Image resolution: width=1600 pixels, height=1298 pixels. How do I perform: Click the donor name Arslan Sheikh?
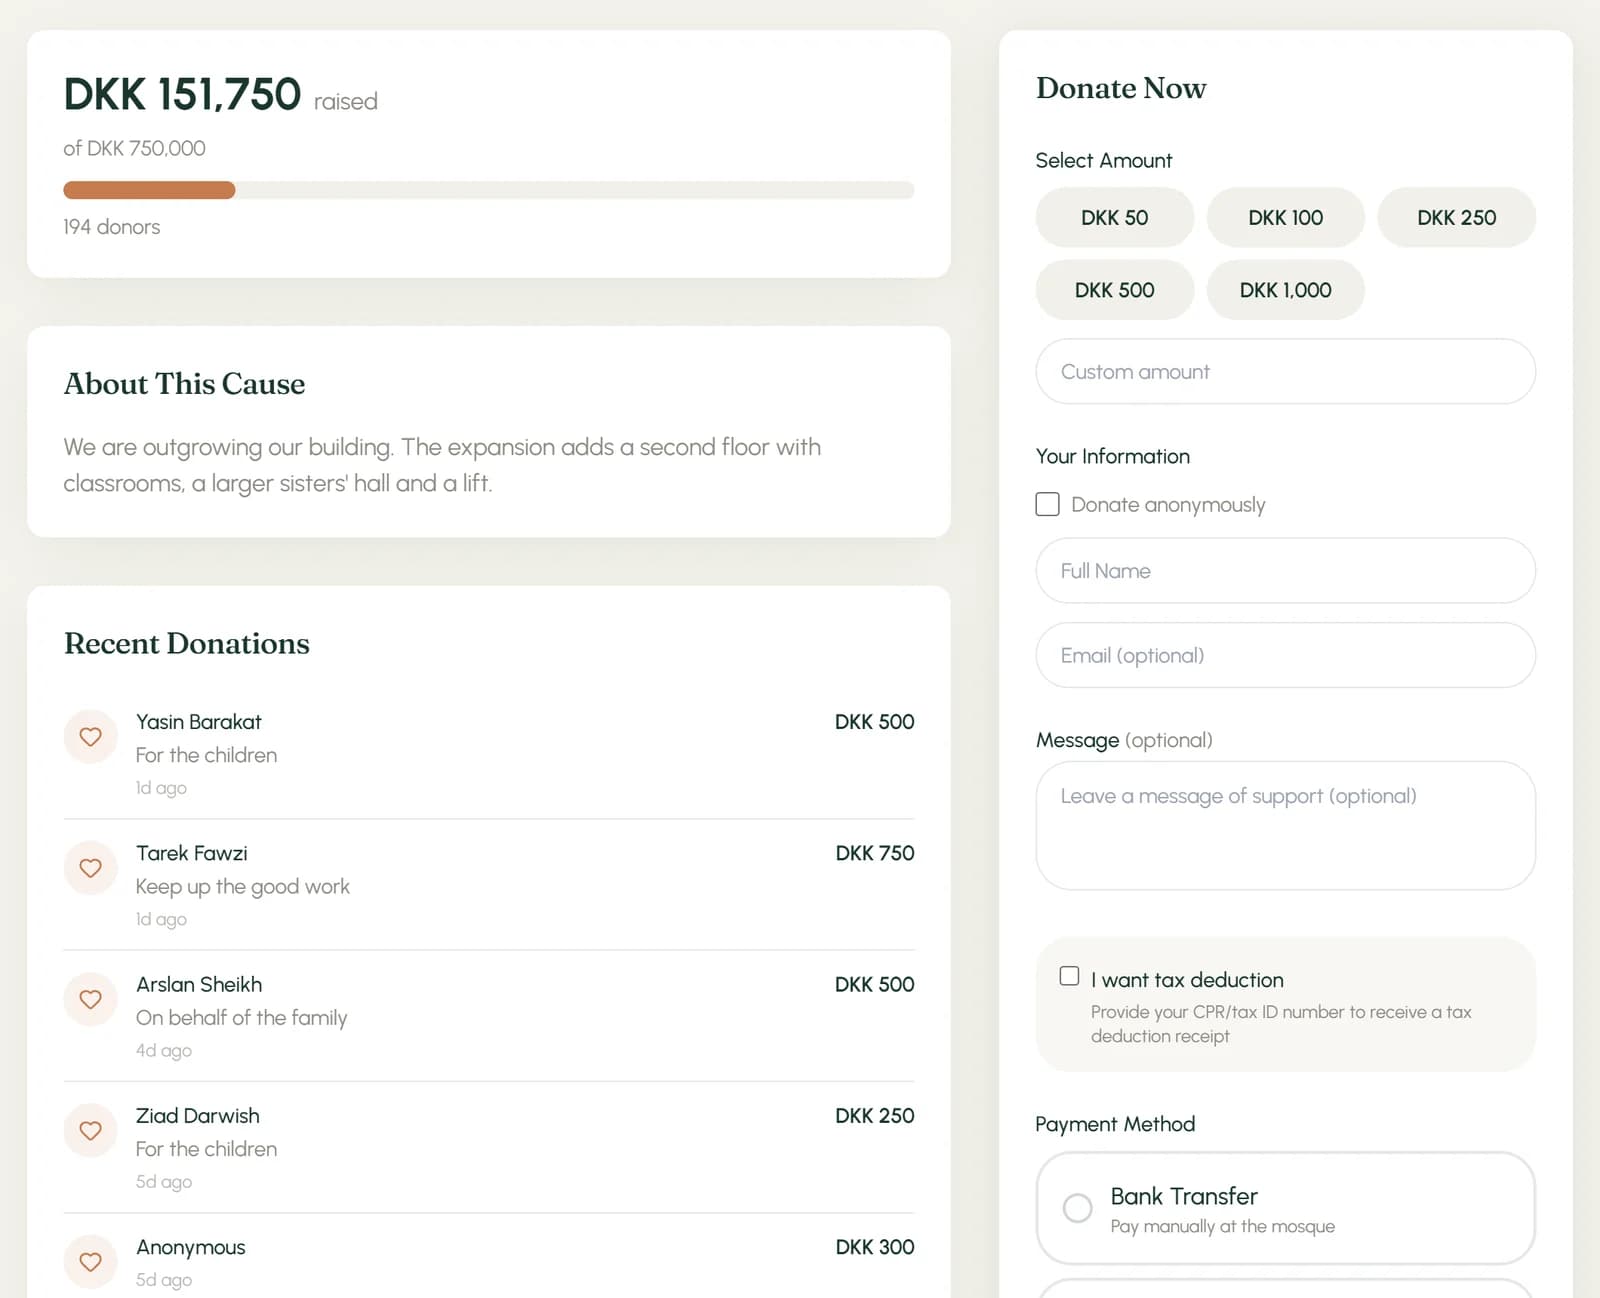click(x=199, y=984)
